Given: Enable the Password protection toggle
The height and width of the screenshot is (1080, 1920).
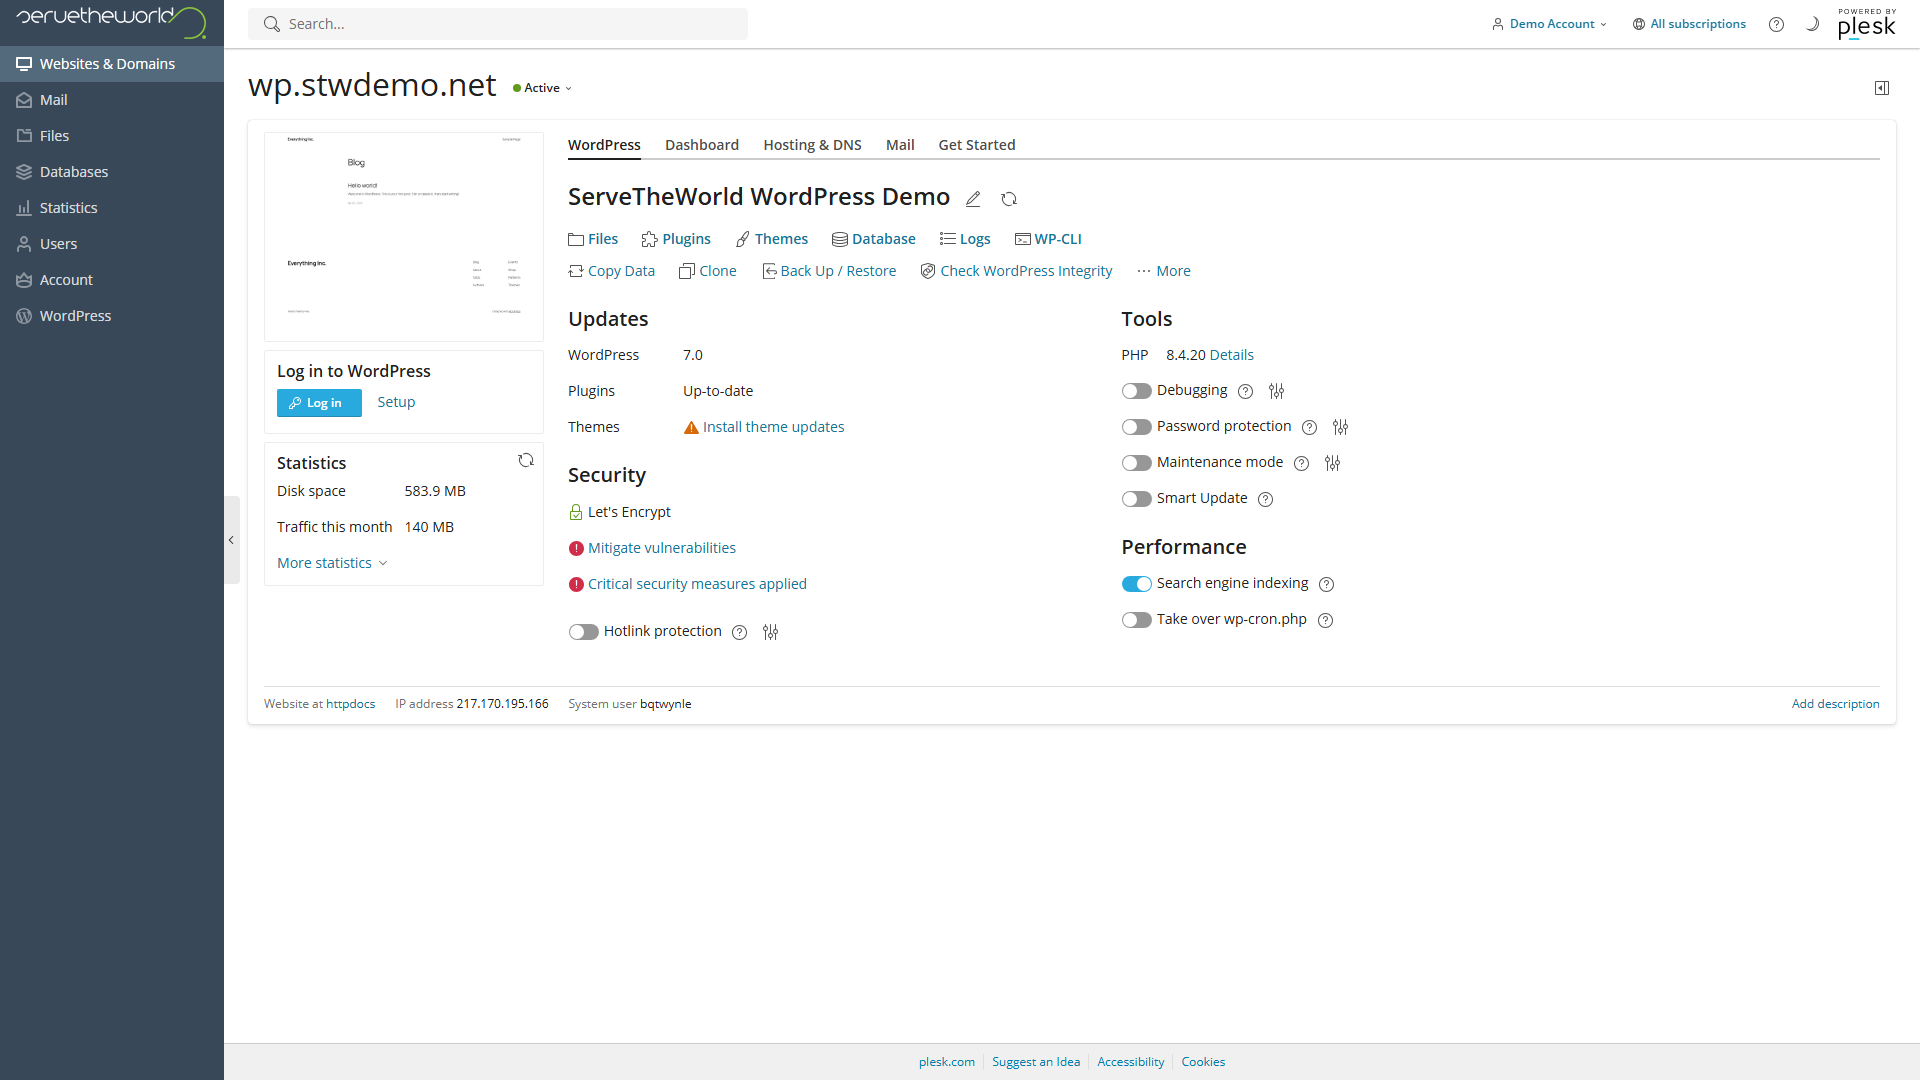Looking at the screenshot, I should (1136, 427).
